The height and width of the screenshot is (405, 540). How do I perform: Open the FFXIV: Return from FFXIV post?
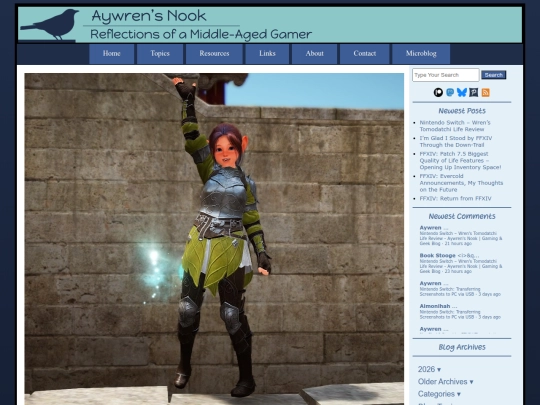pos(455,198)
